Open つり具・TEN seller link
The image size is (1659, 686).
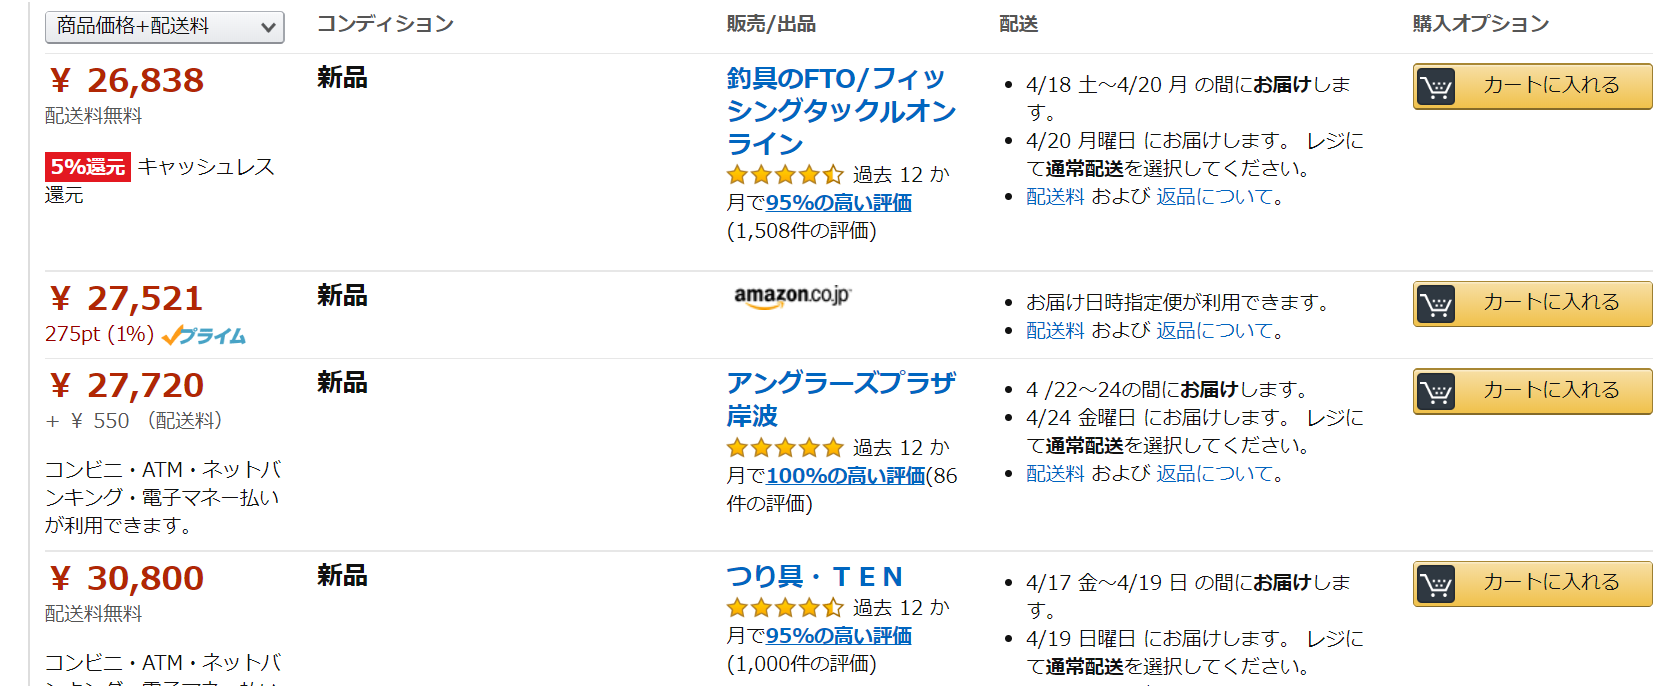(815, 577)
